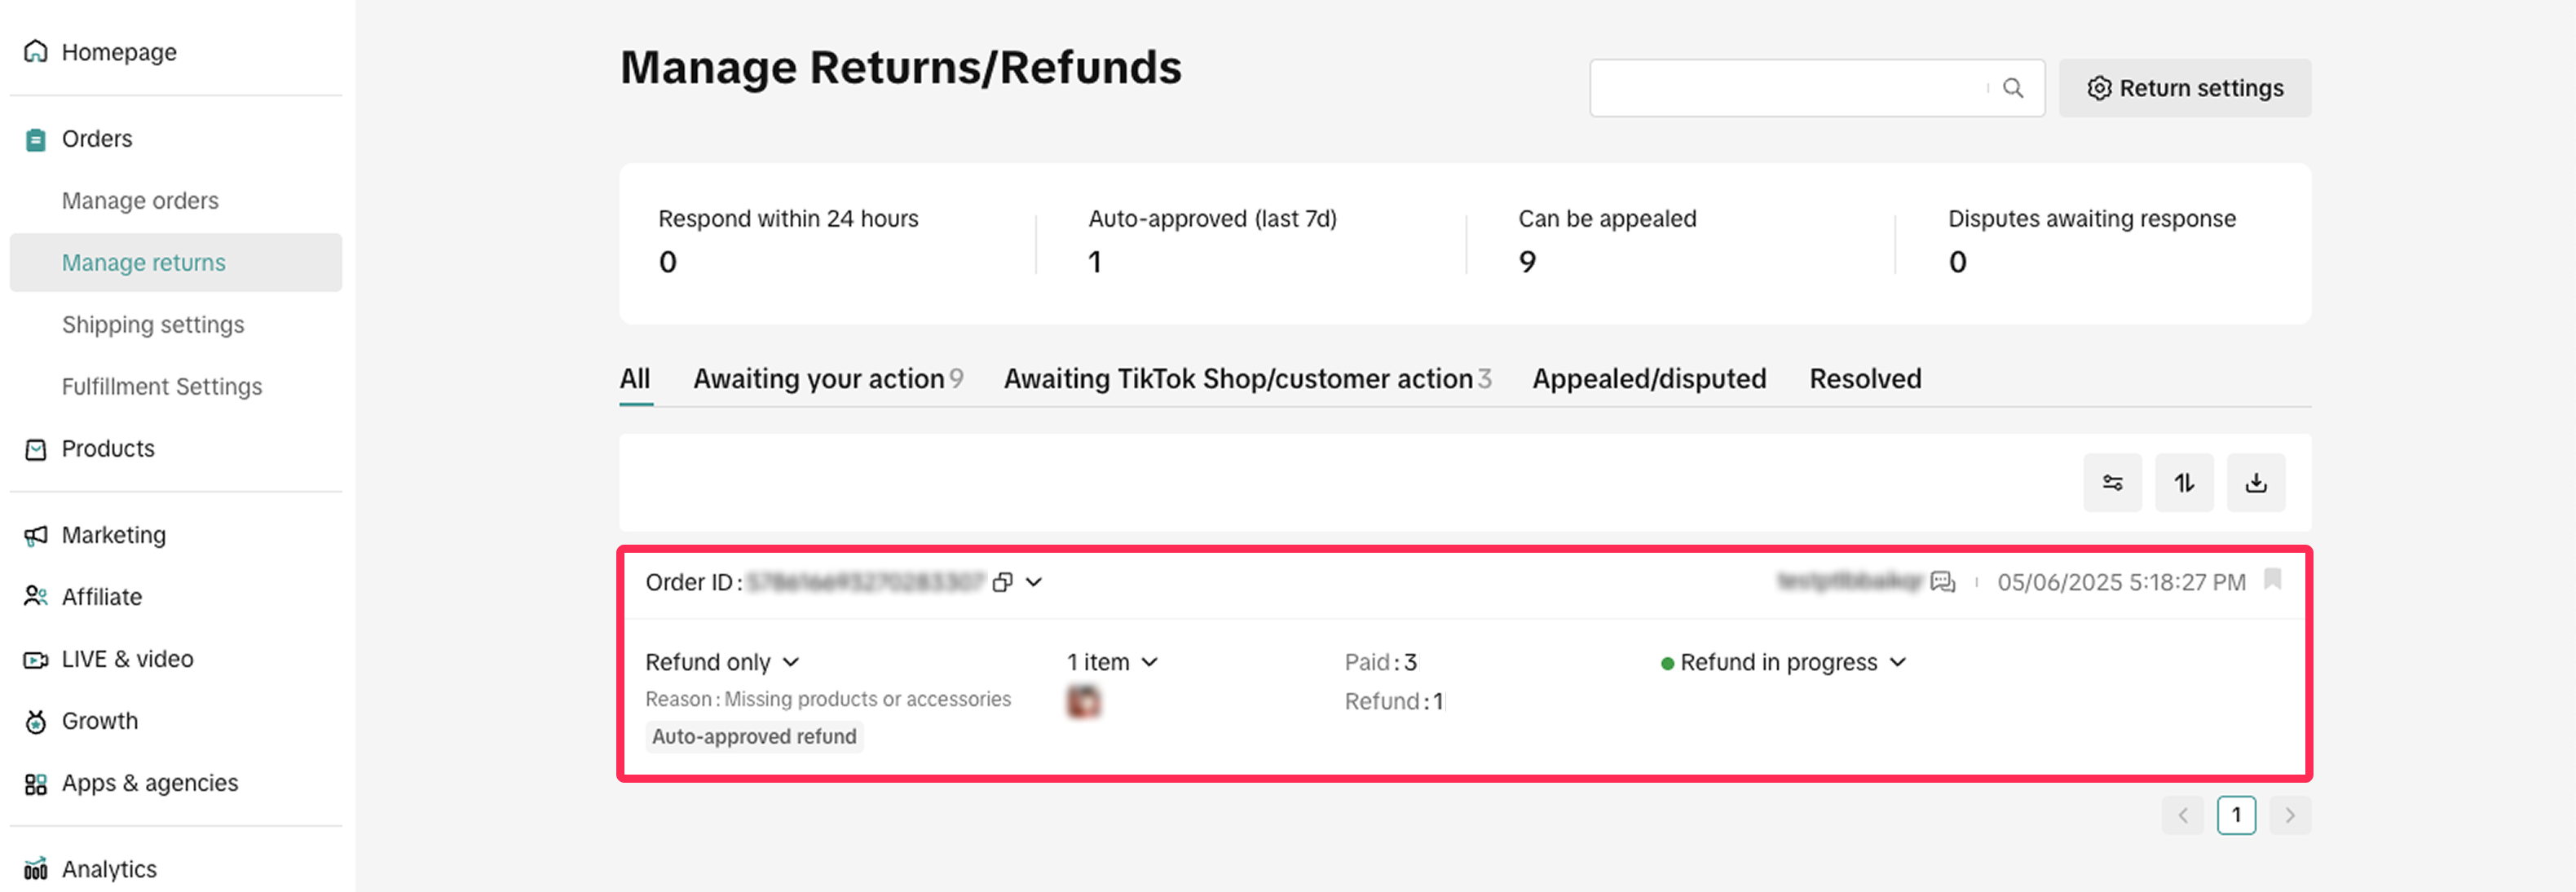Switch to Awaiting your action tab
Screen dimensions: 2576x892
click(x=827, y=379)
